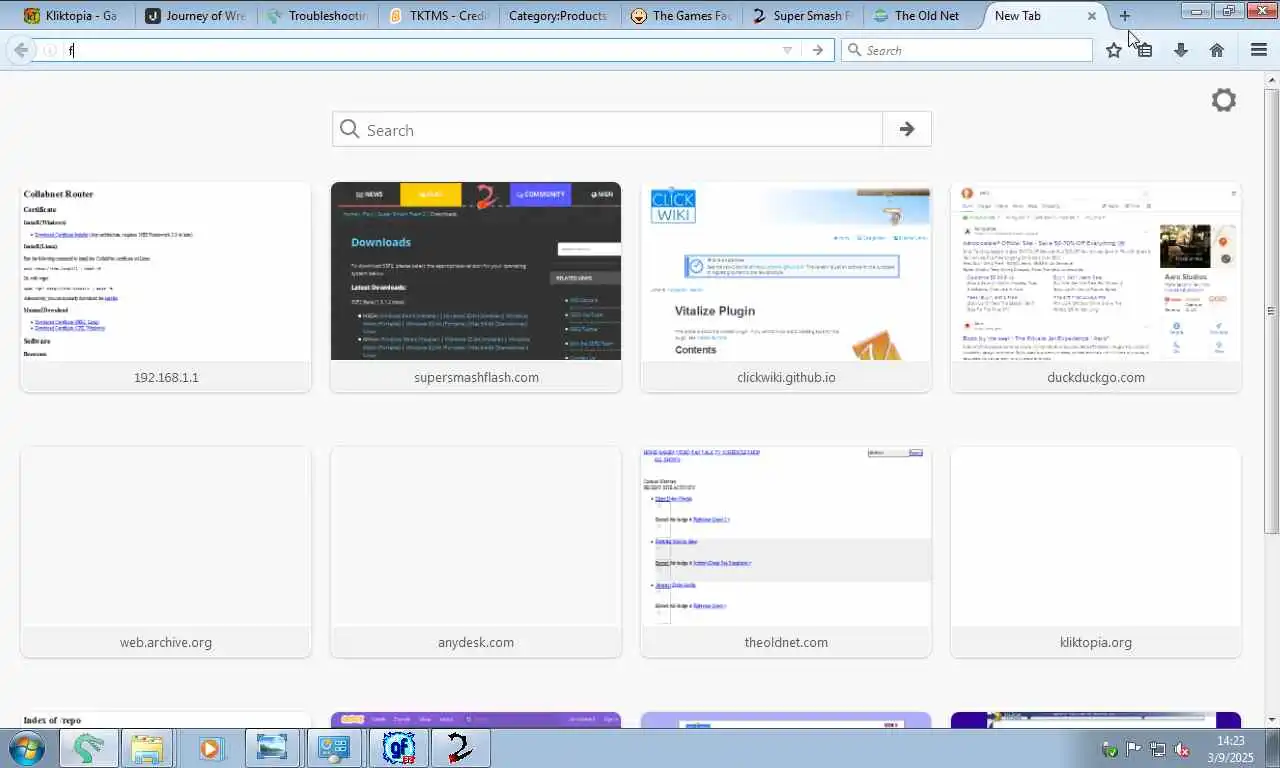This screenshot has height=768, width=1280.
Task: Go to the browser Home page
Action: (1217, 50)
